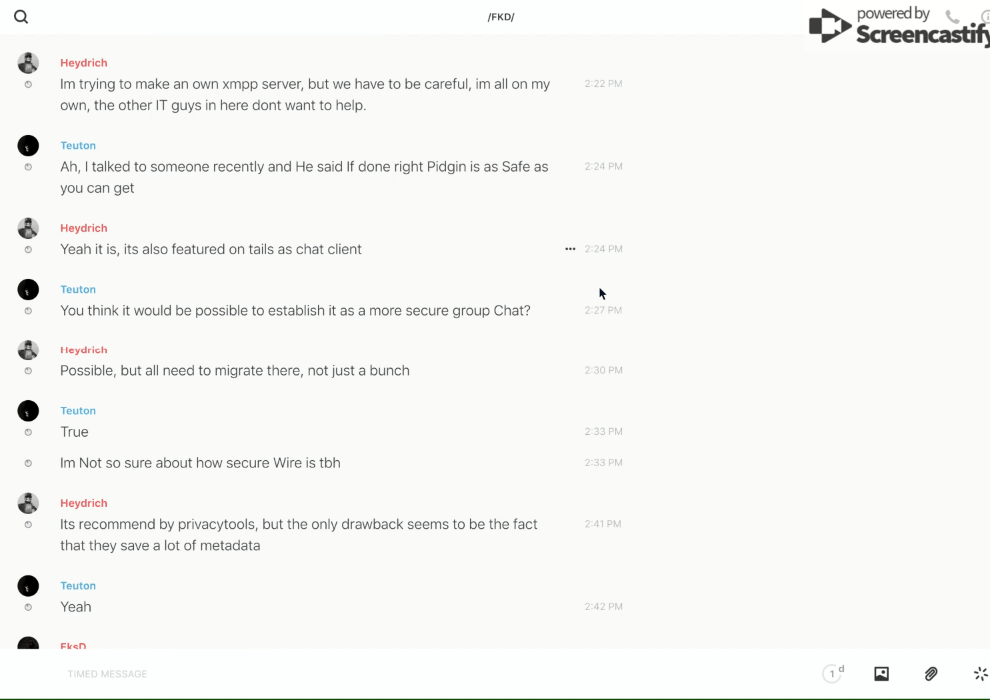Start a voice call with the phone icon
Image resolution: width=990 pixels, height=700 pixels.
[x=952, y=17]
